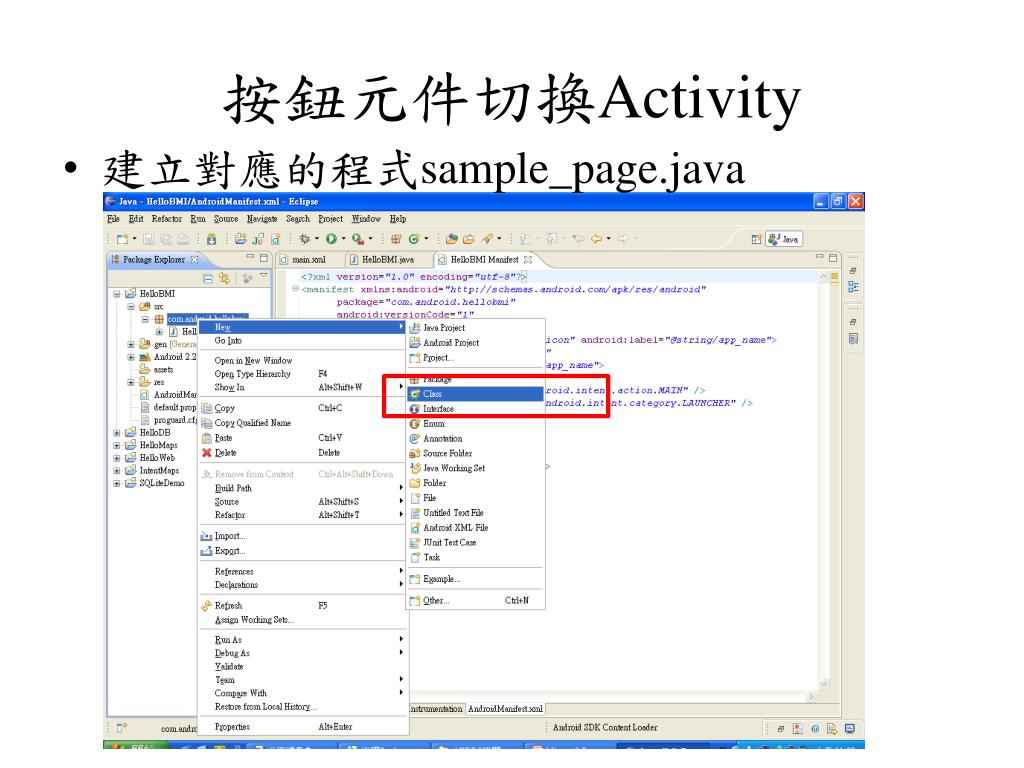Open Package Explorer view menu triangle
1024x768 pixels.
[264, 276]
